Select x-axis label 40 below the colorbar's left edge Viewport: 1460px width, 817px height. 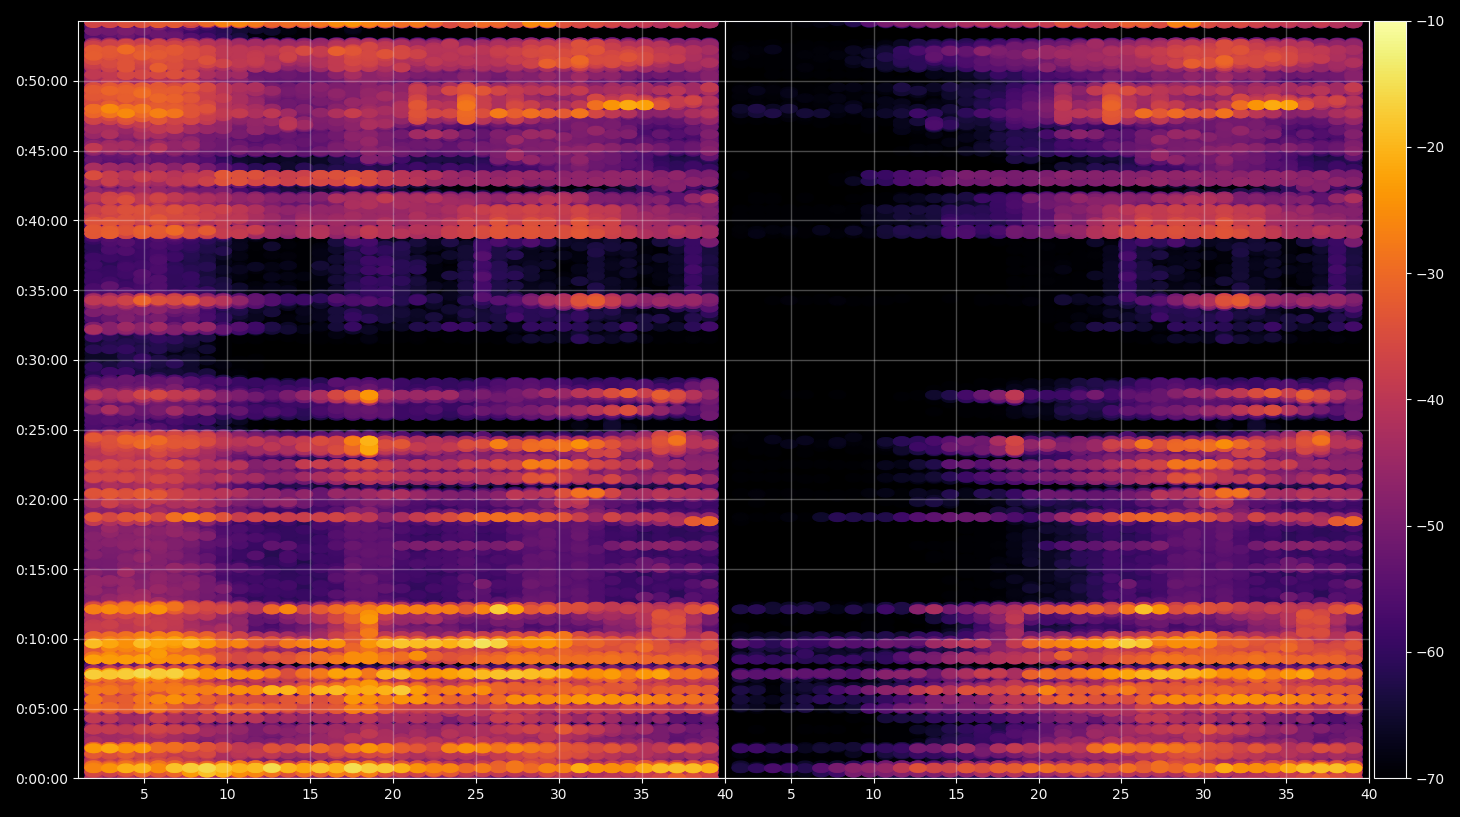coord(1369,795)
